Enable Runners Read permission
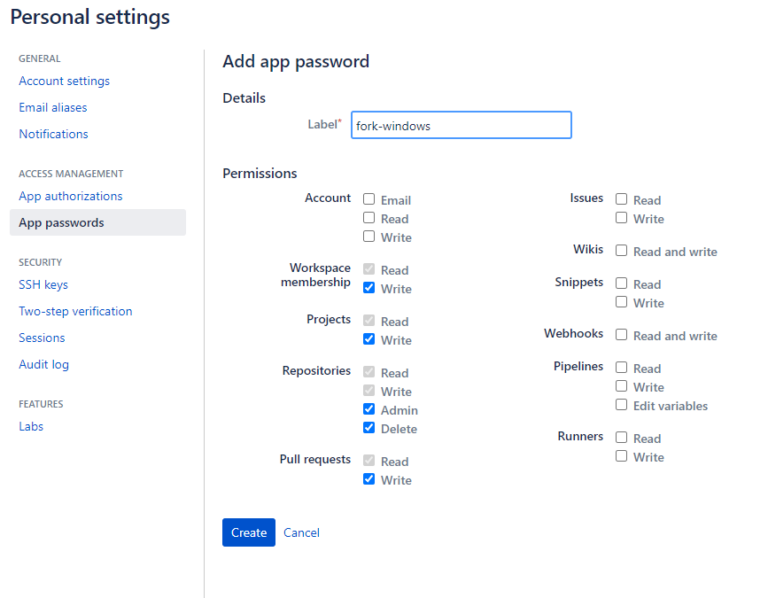Viewport: 768px width, 598px height. point(621,437)
